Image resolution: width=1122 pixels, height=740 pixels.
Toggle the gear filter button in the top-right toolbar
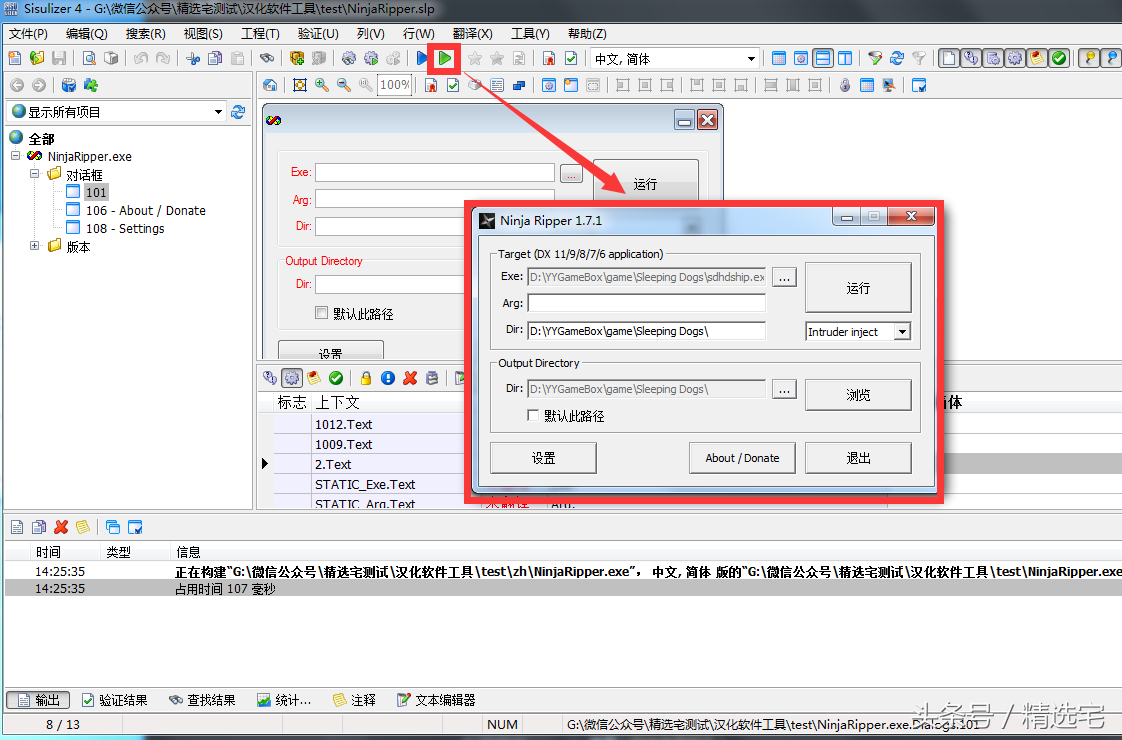tap(1015, 59)
